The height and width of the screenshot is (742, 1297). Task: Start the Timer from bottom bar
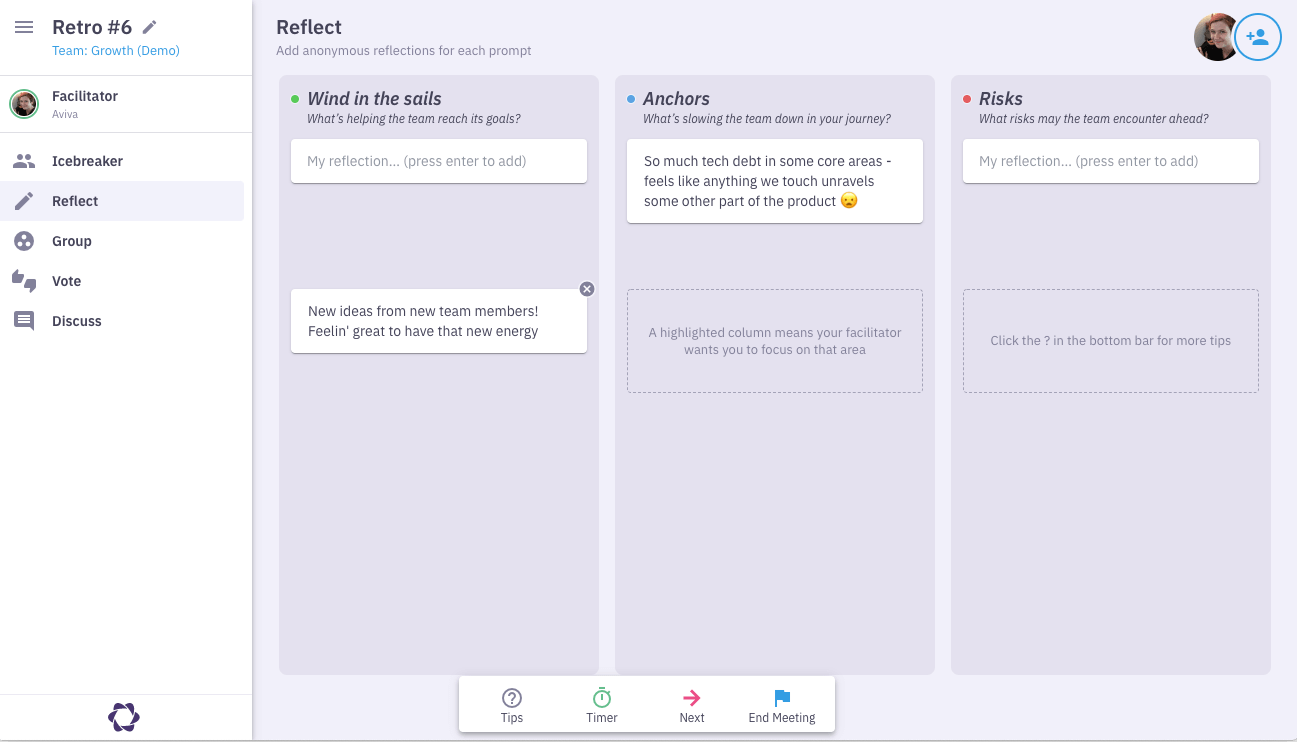[602, 704]
